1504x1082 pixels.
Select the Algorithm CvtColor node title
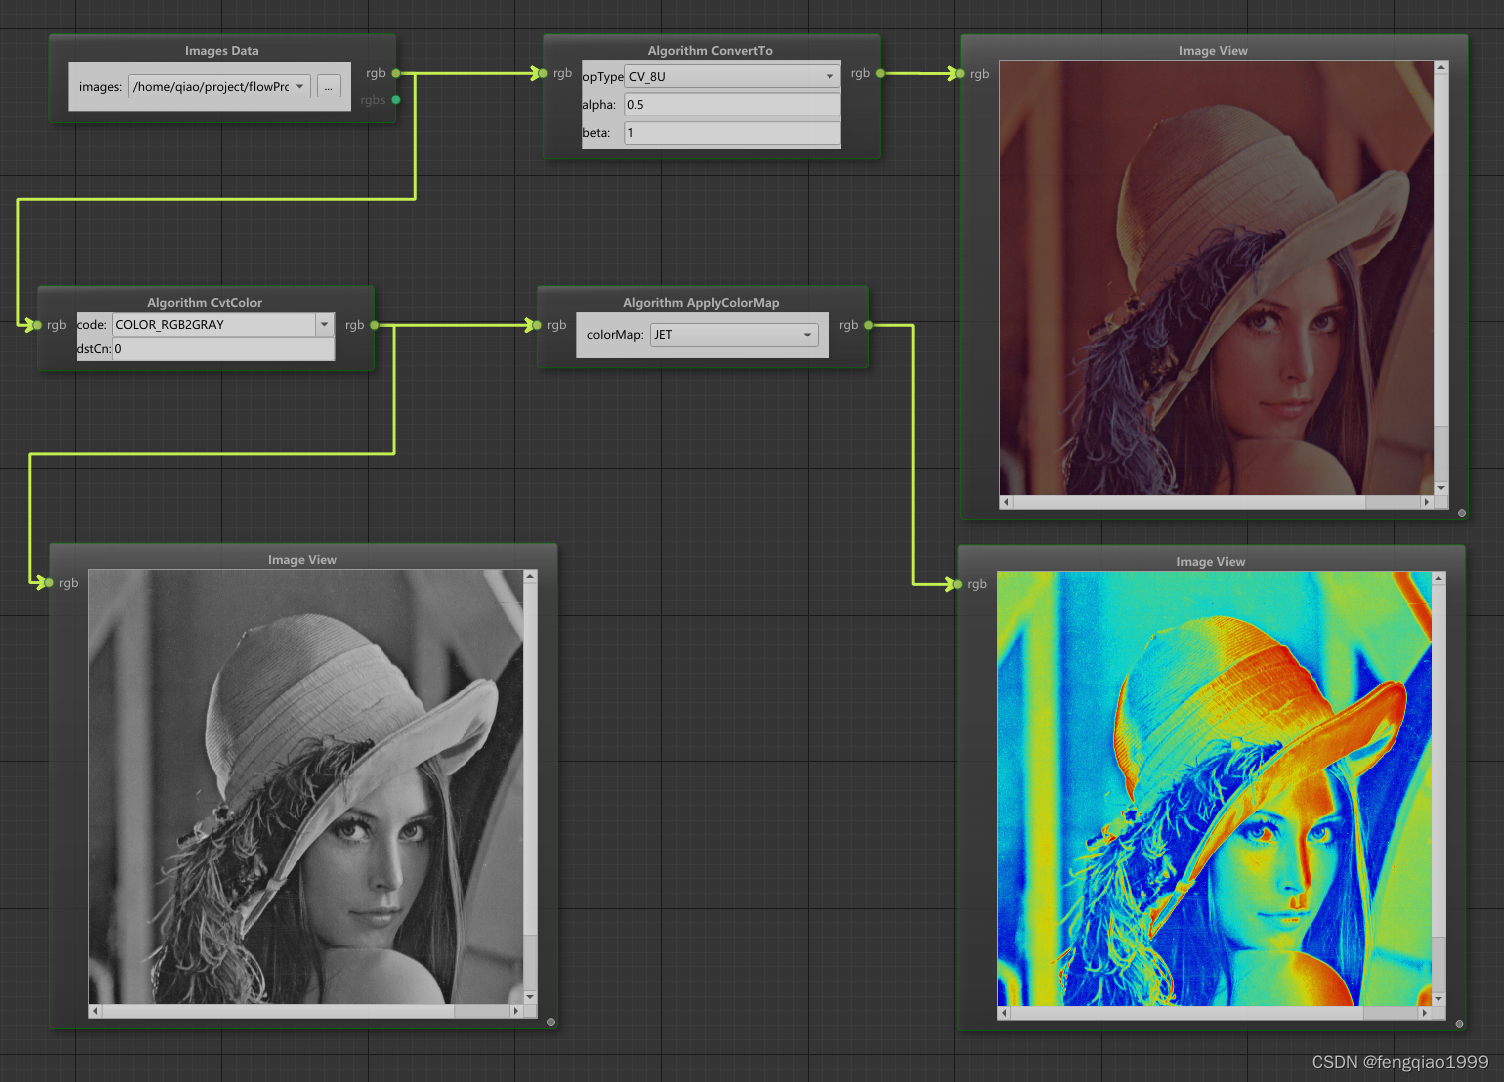(x=204, y=303)
